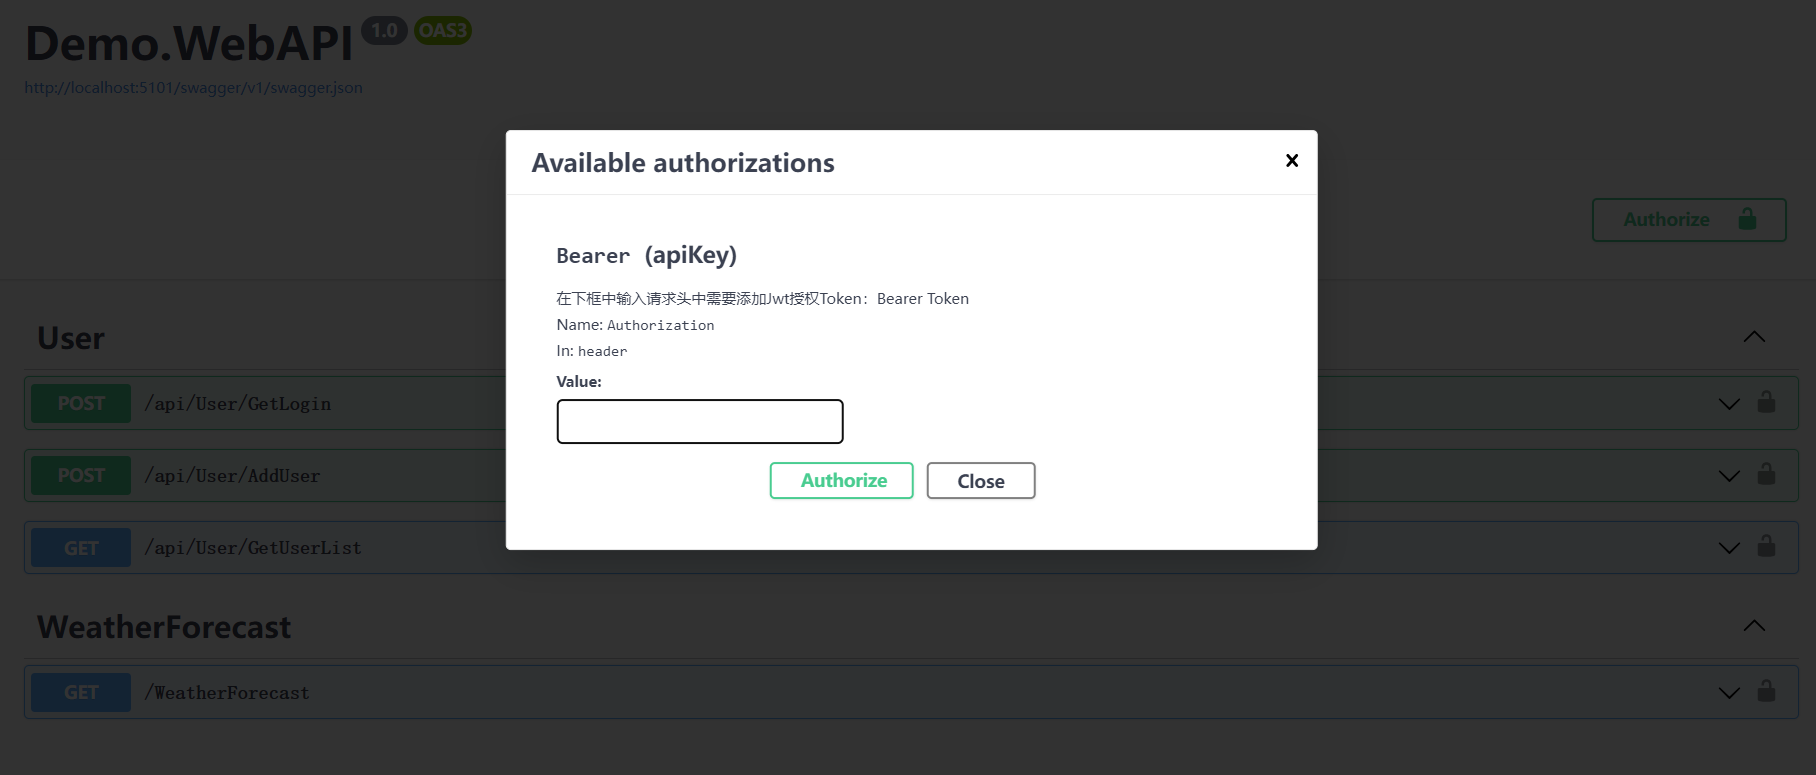This screenshot has height=775, width=1816.
Task: Open the swagger.json link under the title
Action: (x=194, y=88)
